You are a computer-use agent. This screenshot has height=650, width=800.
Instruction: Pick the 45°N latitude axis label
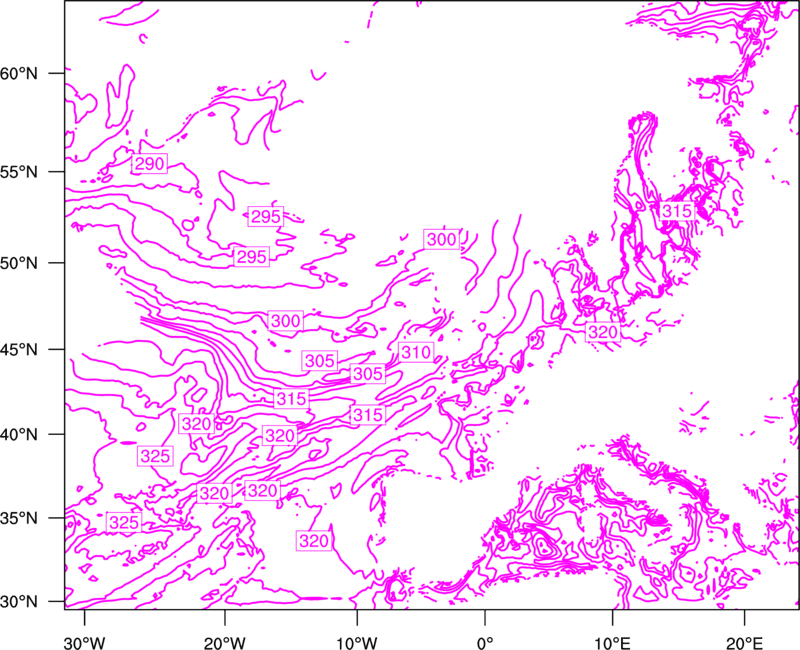pos(19,349)
